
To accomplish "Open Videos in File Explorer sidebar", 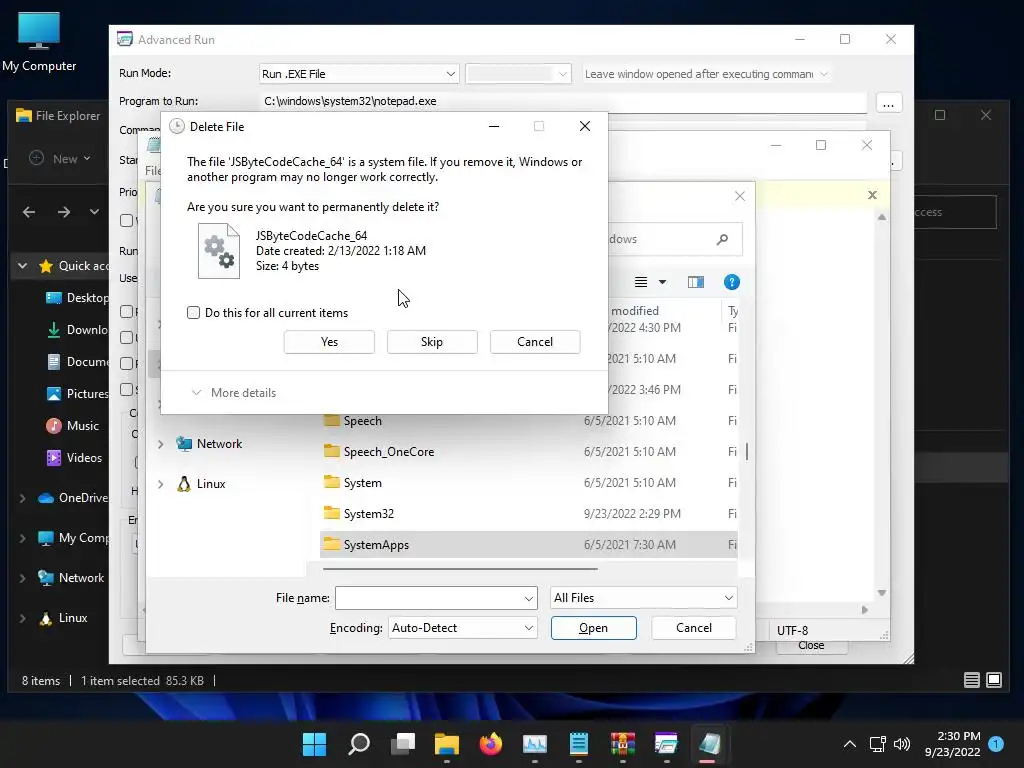I will 74,458.
